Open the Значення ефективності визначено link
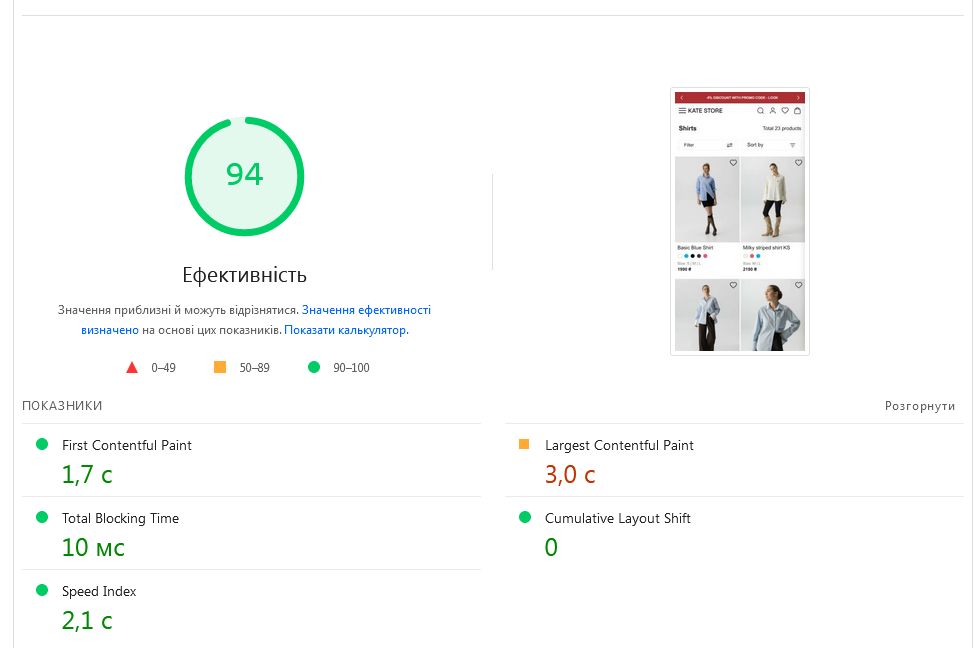This screenshot has width=976, height=648. (x=366, y=311)
